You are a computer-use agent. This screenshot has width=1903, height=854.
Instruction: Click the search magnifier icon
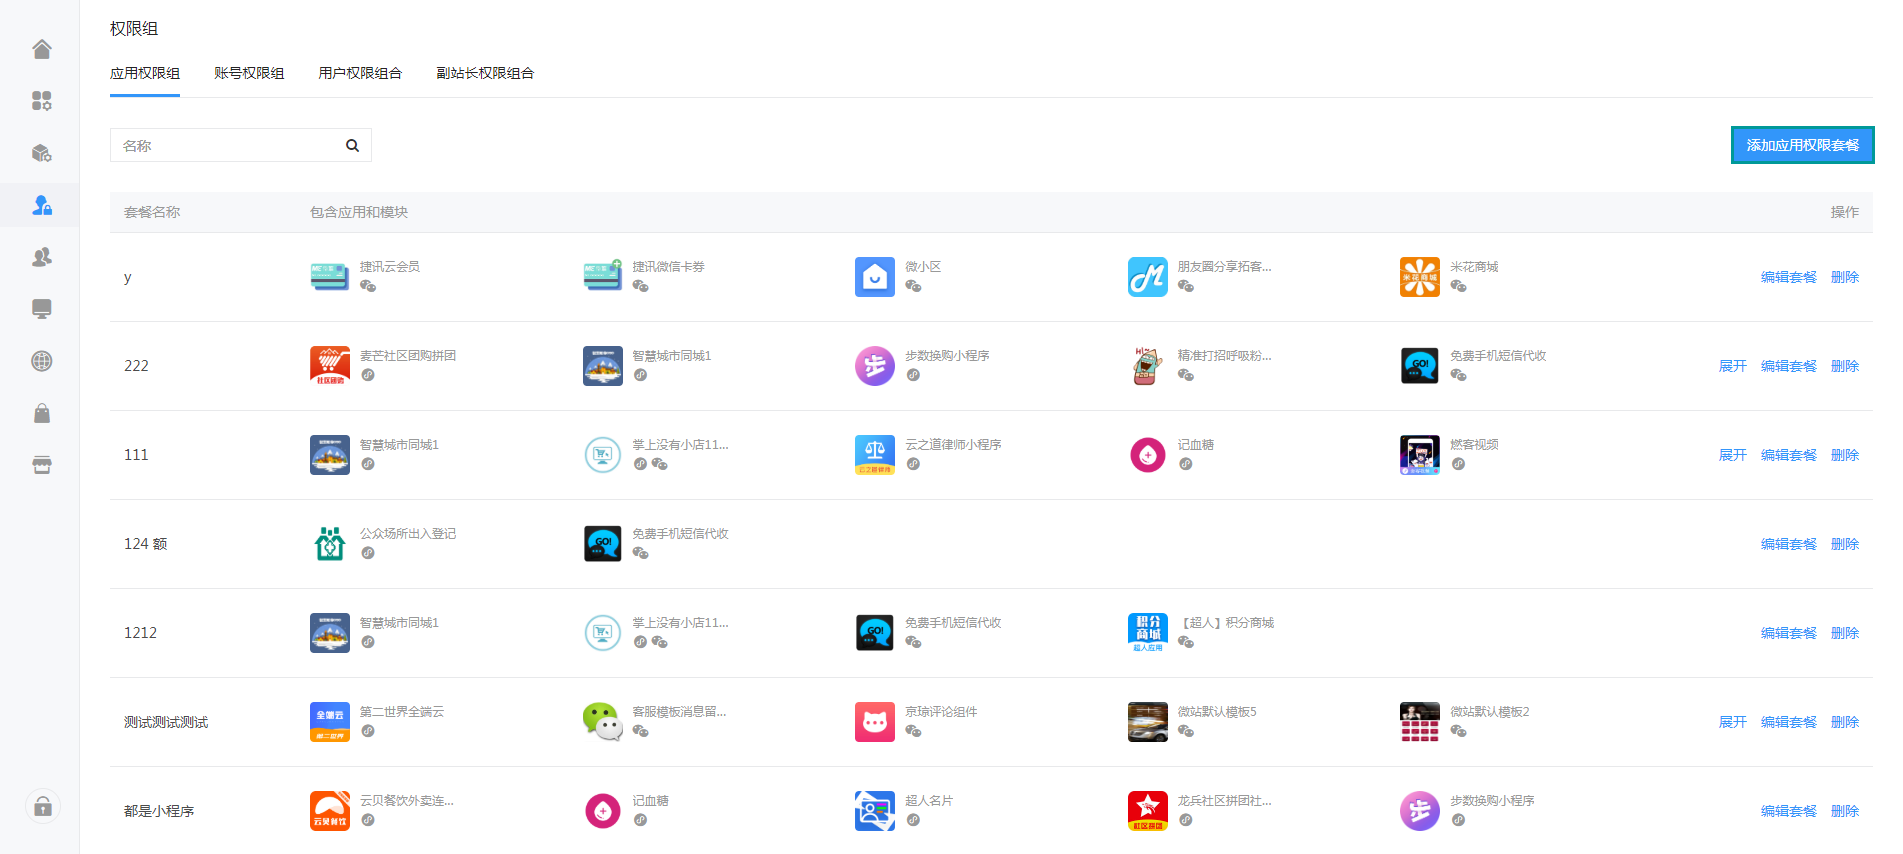click(x=352, y=145)
